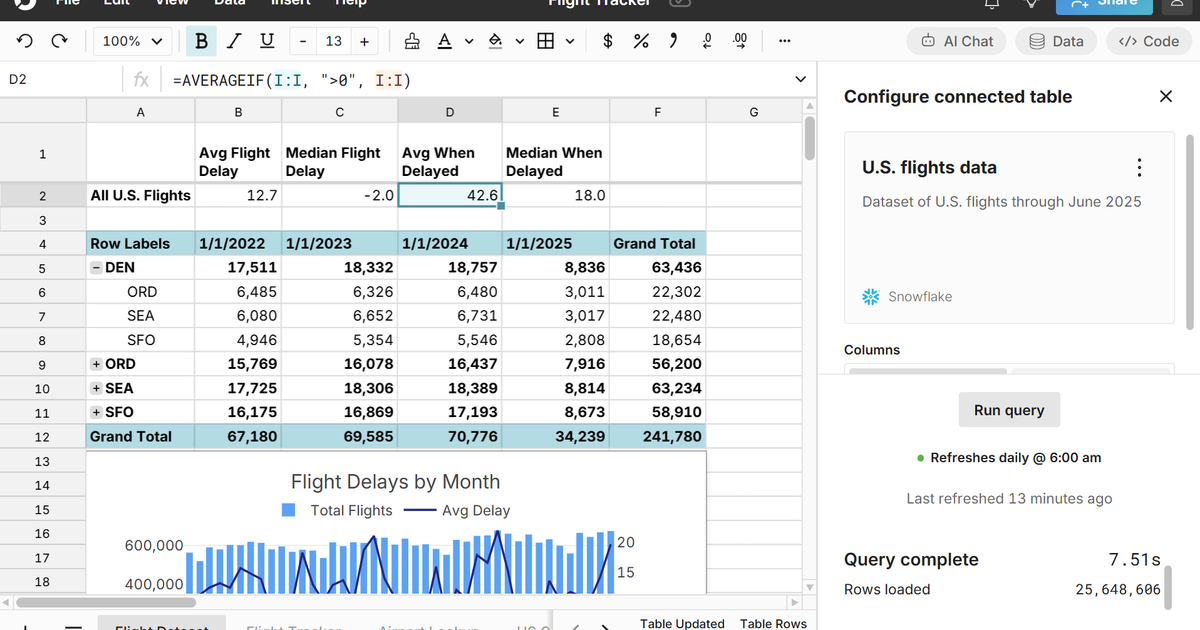Open the Data panel button
This screenshot has height=630, width=1200.
point(1056,41)
